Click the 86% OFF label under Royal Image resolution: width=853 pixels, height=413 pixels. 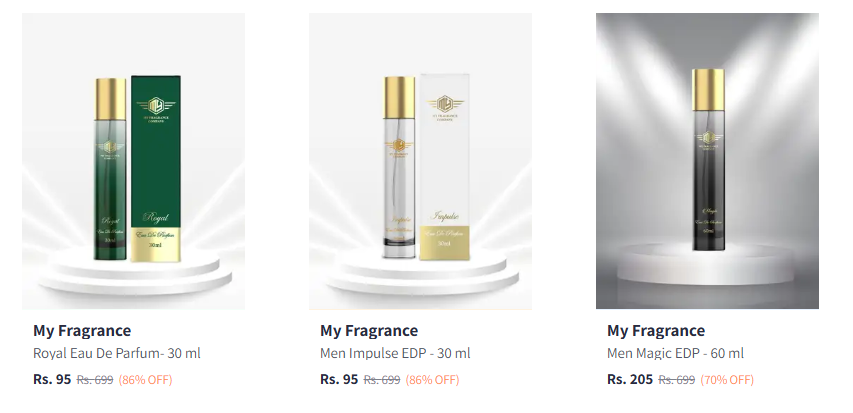tap(145, 380)
